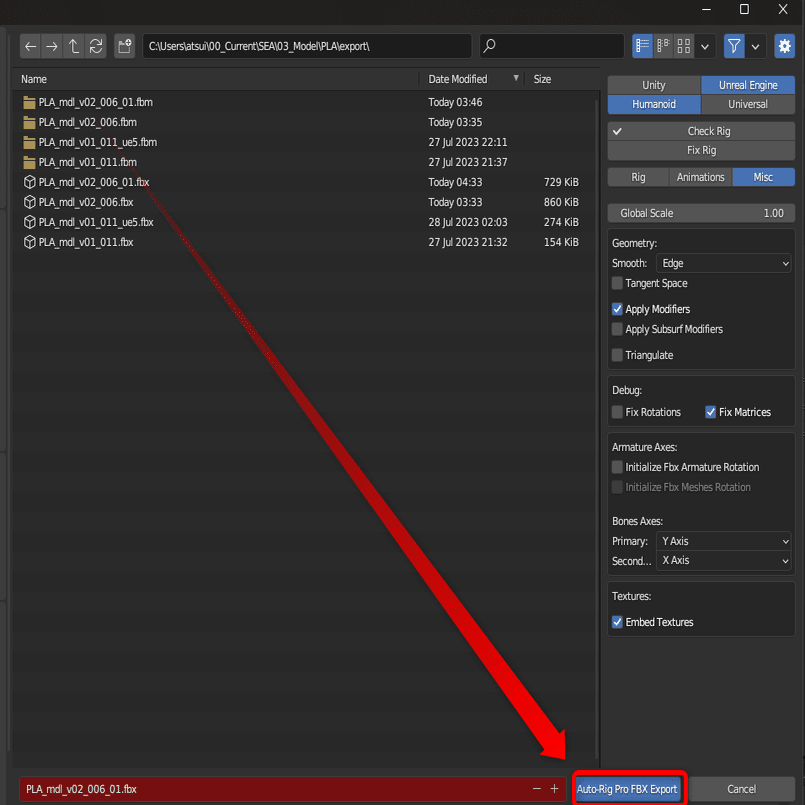Click cube icon of PLA_mdl_v01_011.fbx
Screen dimensions: 805x805
29,242
